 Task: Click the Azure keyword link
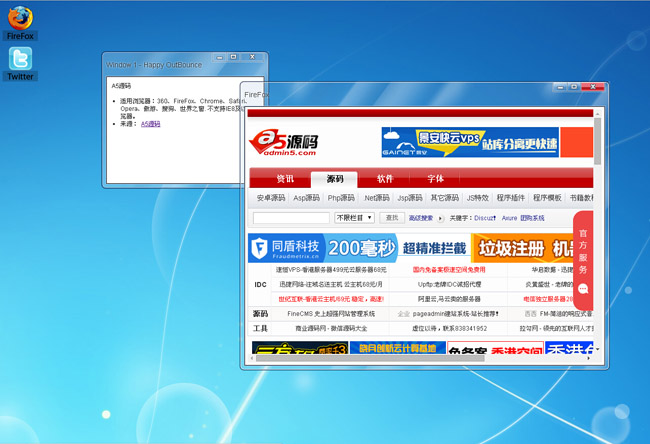[509, 218]
